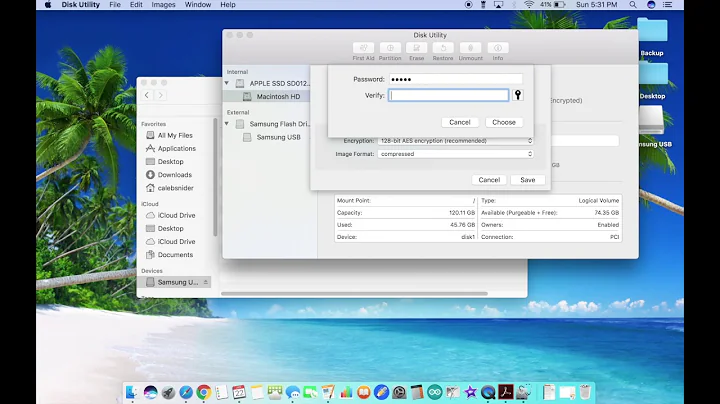This screenshot has width=720, height=404.
Task: Click the Finder forward arrow
Action: tap(160, 95)
